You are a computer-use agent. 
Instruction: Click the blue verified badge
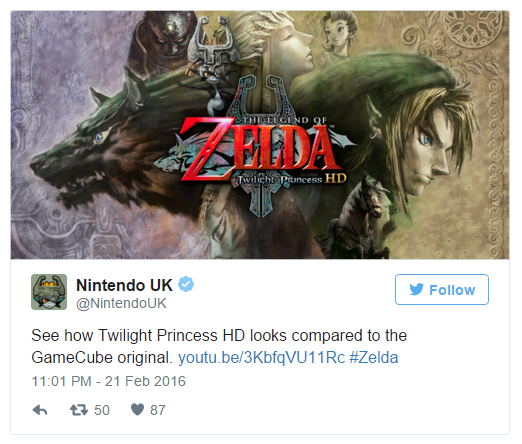pos(186,284)
